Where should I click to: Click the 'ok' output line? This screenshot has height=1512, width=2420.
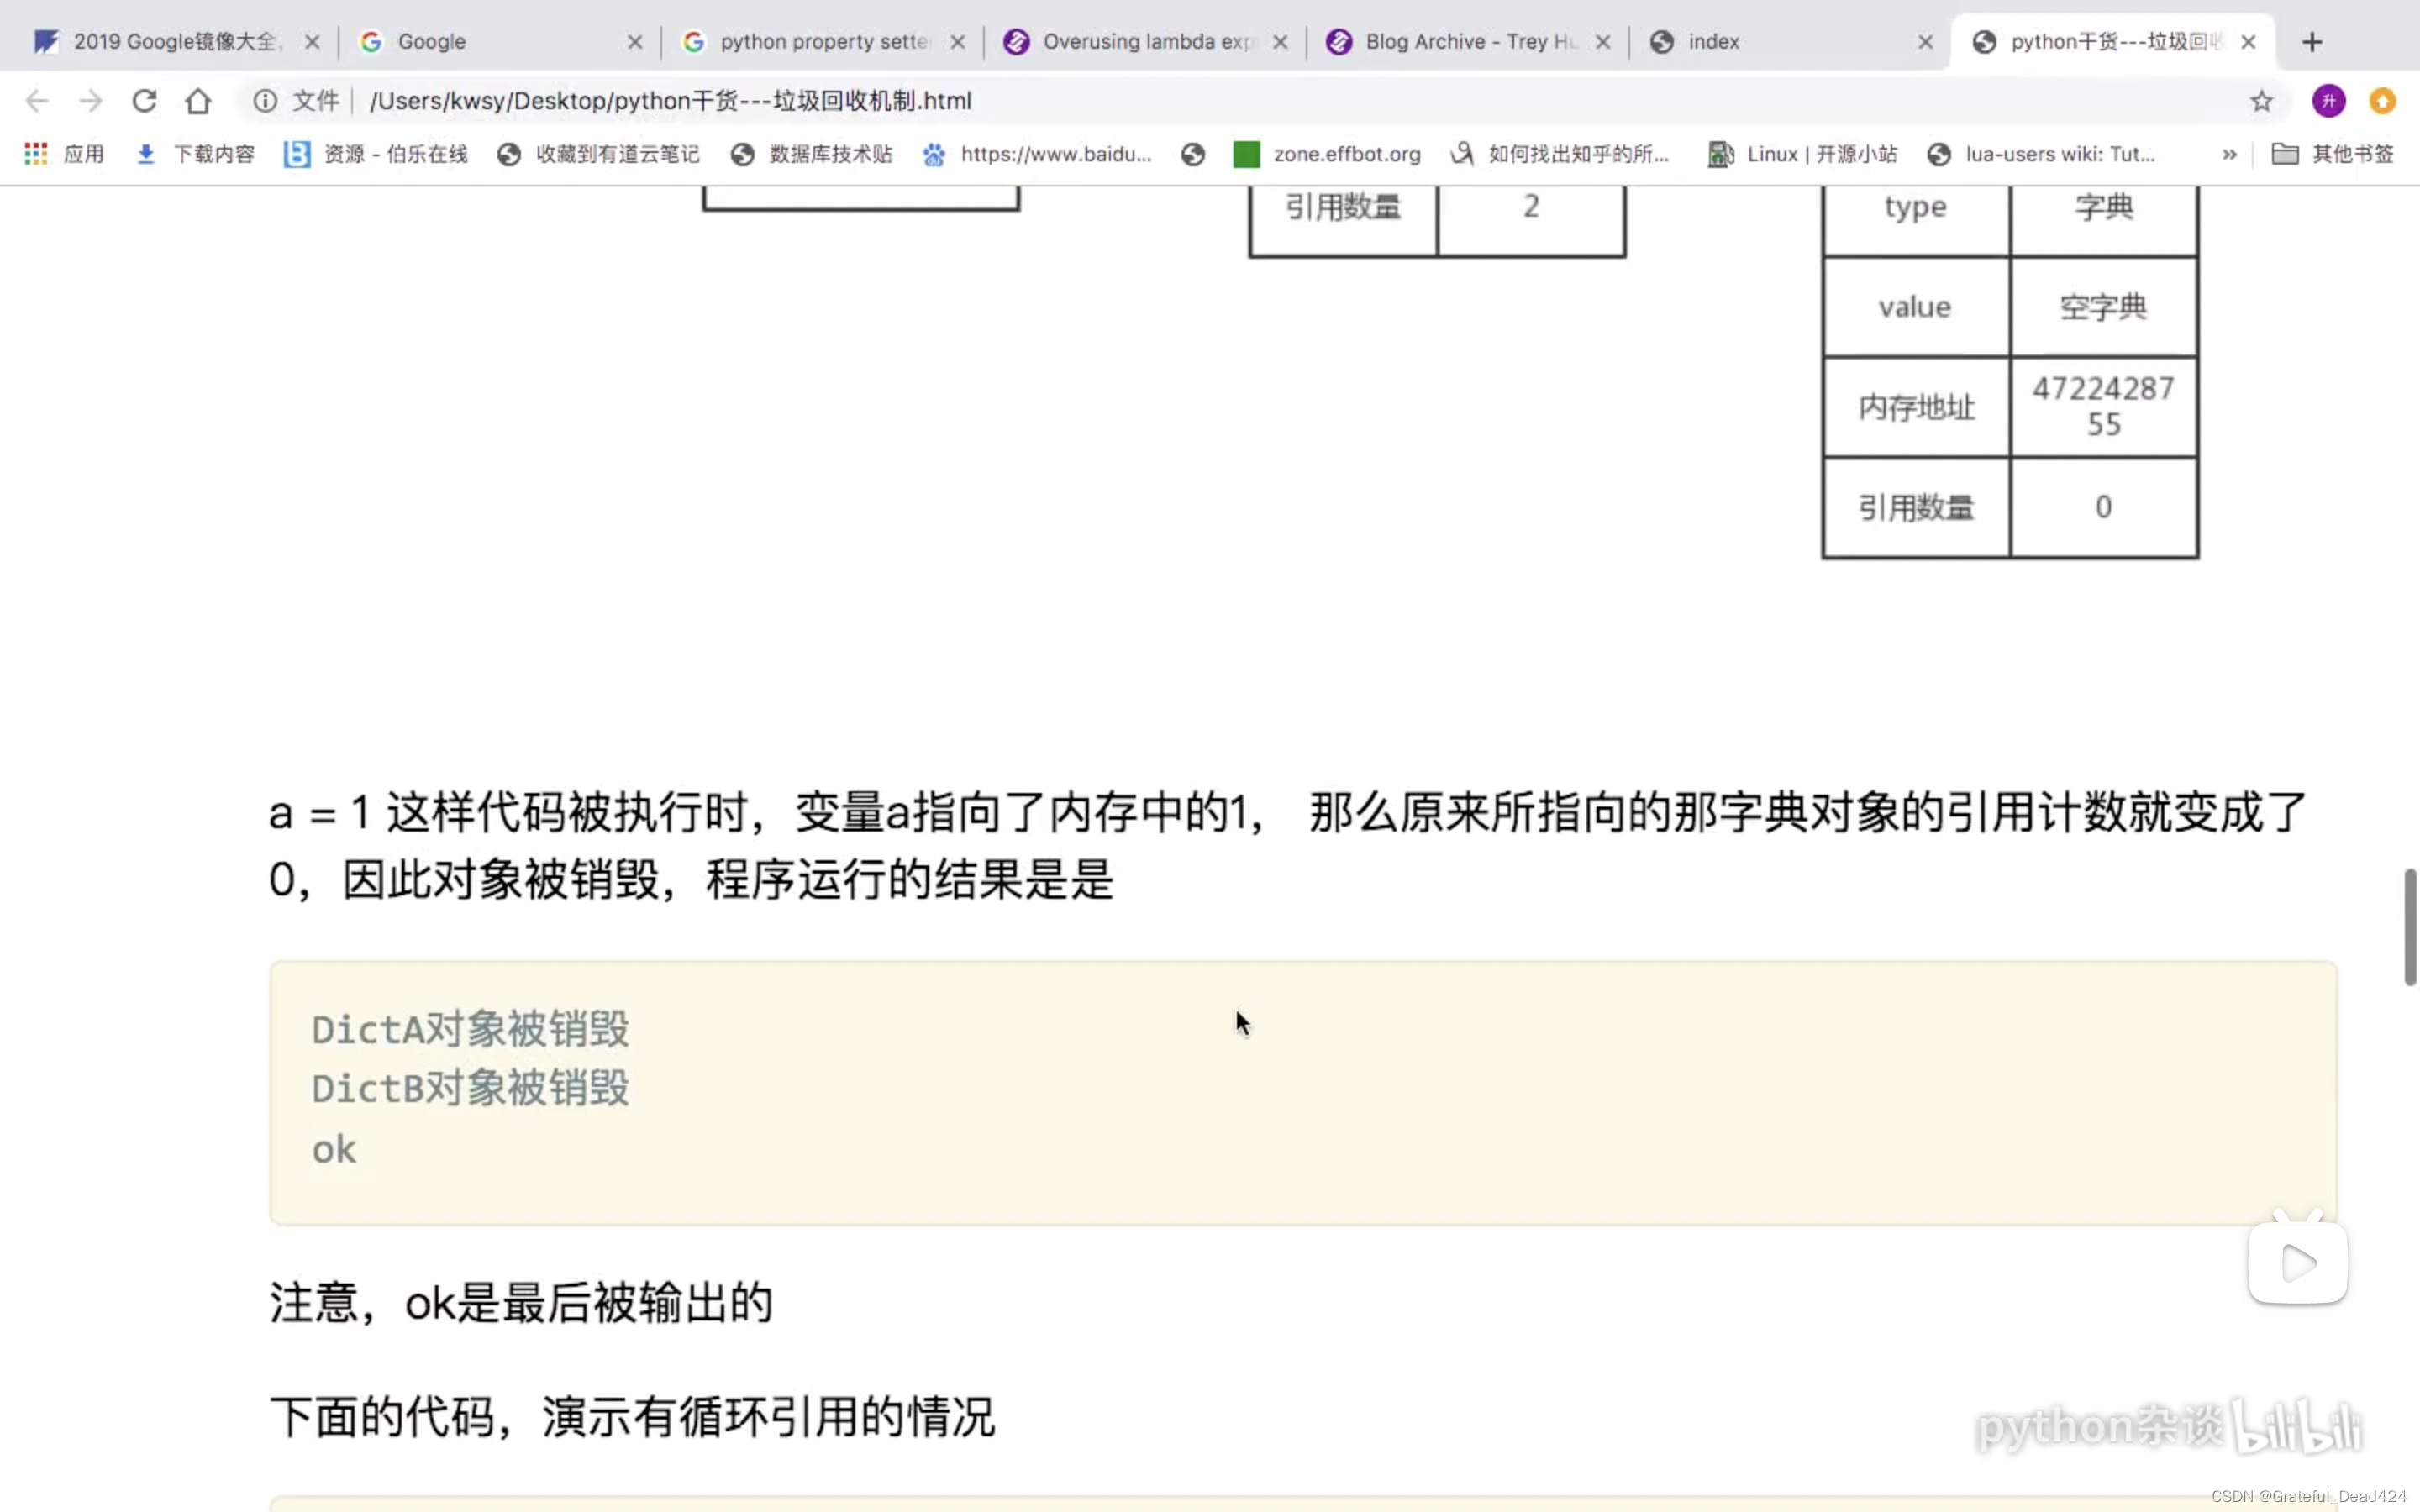click(334, 1150)
